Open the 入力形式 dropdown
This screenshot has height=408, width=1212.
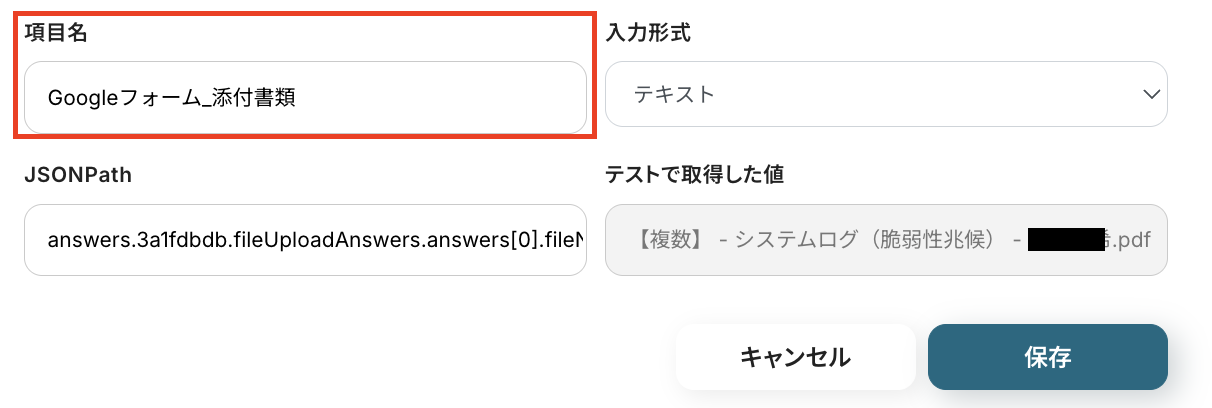click(886, 94)
